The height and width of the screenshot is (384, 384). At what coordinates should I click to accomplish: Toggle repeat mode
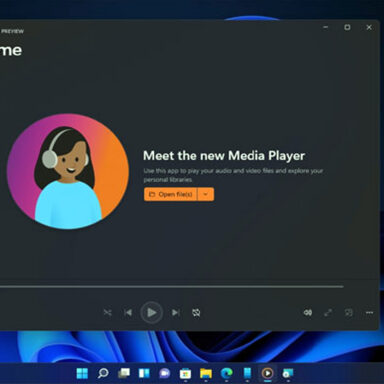[196, 313]
